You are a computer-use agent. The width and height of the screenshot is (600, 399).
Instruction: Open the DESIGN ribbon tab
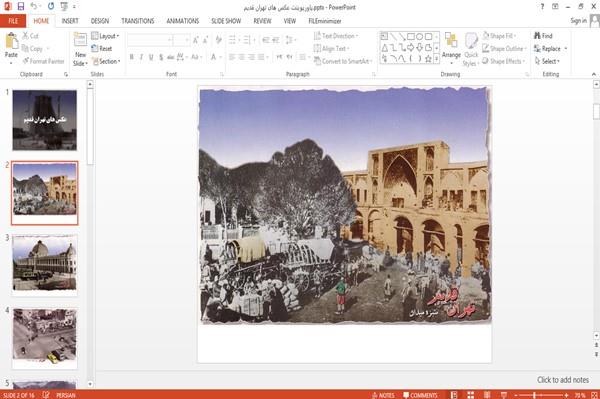100,21
